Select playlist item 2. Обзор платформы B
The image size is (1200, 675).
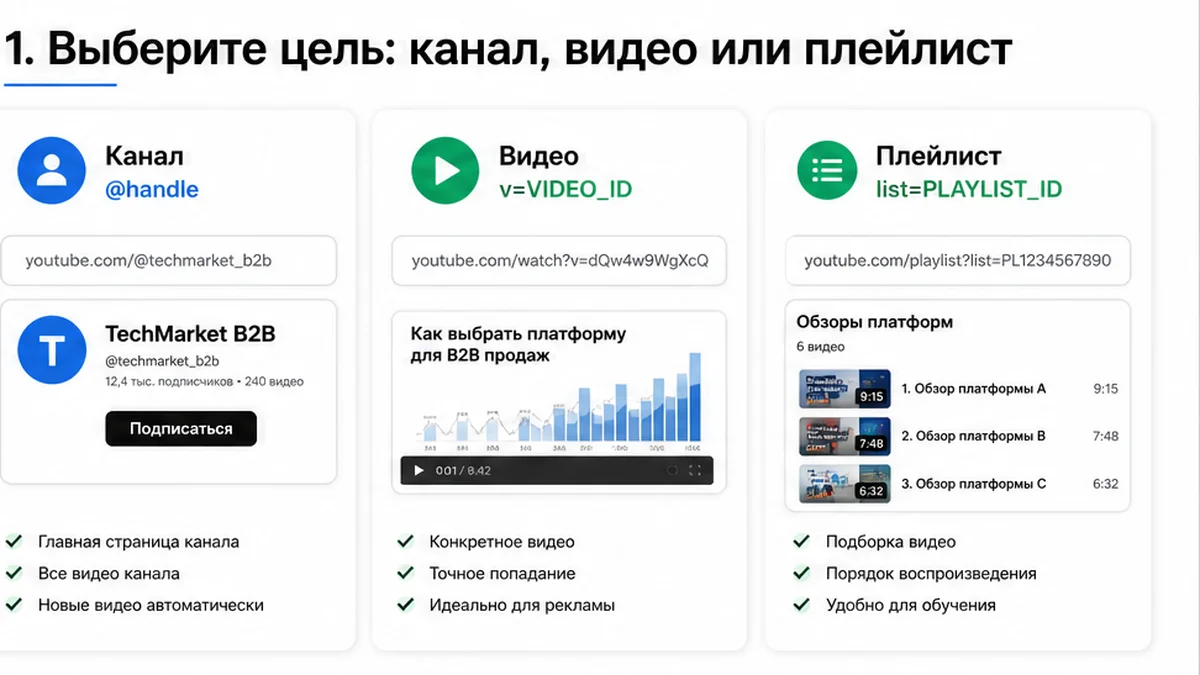[974, 436]
